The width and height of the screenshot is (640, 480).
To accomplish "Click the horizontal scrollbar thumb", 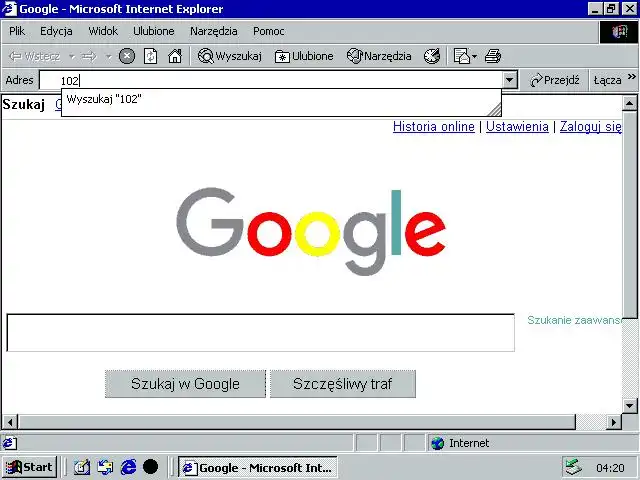I will [x=297, y=422].
